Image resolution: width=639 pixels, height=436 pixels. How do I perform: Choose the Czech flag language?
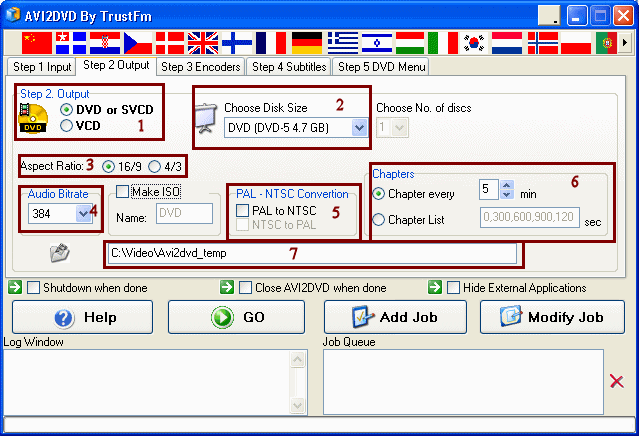(138, 43)
